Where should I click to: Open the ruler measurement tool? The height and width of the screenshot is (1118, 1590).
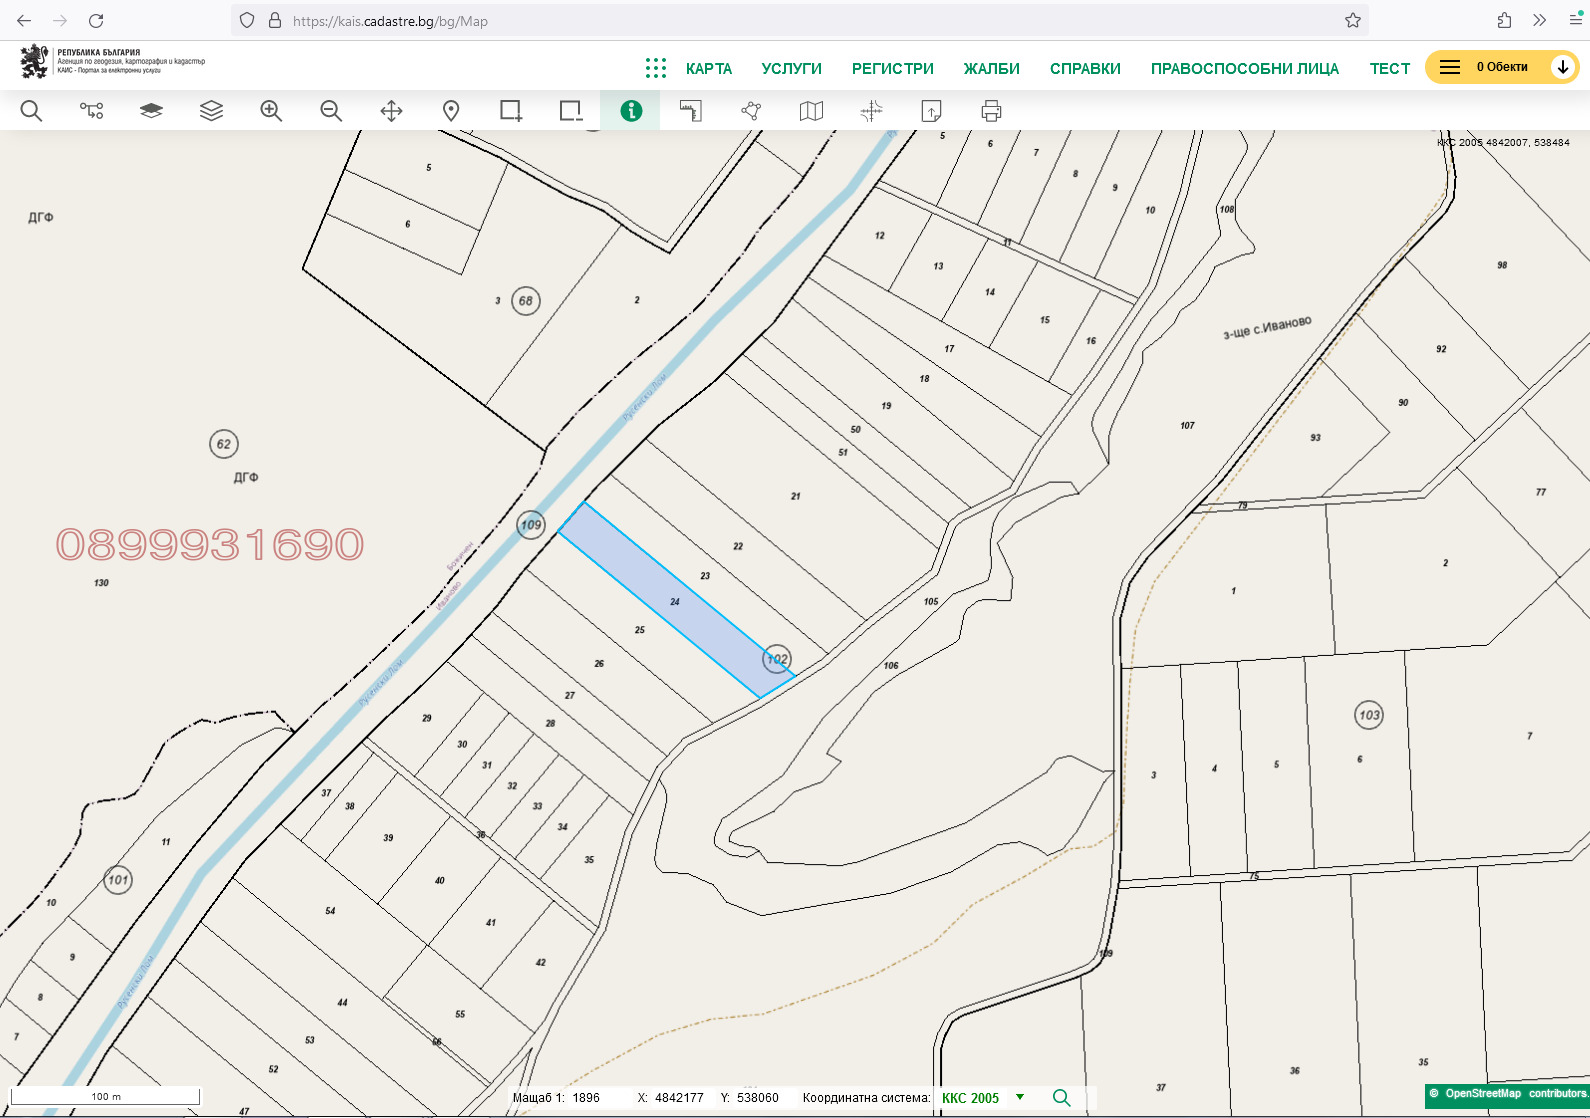691,111
